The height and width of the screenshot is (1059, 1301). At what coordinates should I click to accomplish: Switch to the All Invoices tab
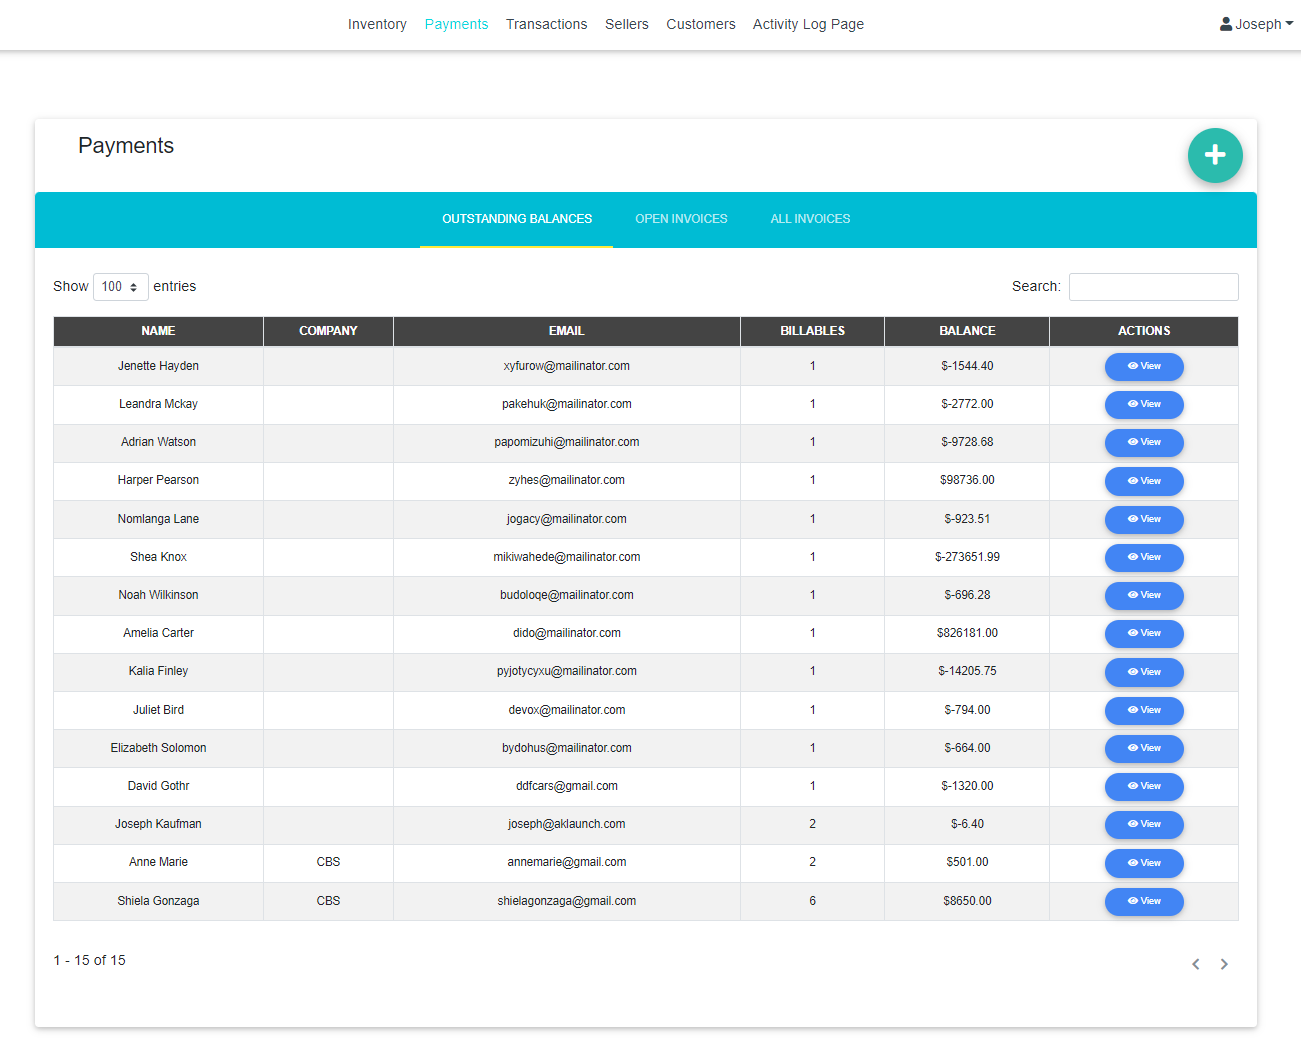click(810, 219)
